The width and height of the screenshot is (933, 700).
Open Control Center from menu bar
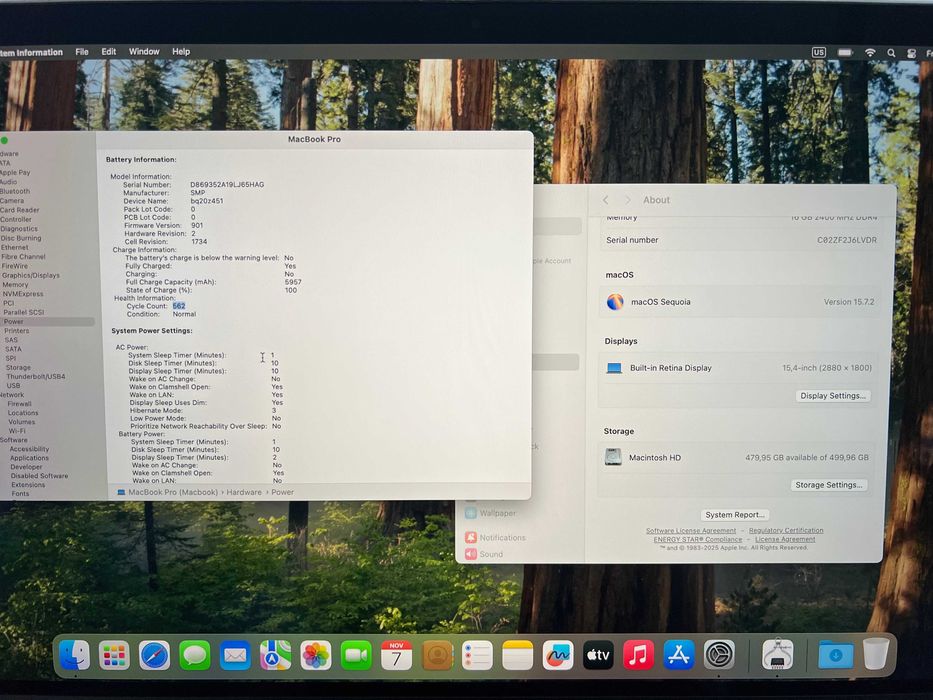tap(912, 52)
